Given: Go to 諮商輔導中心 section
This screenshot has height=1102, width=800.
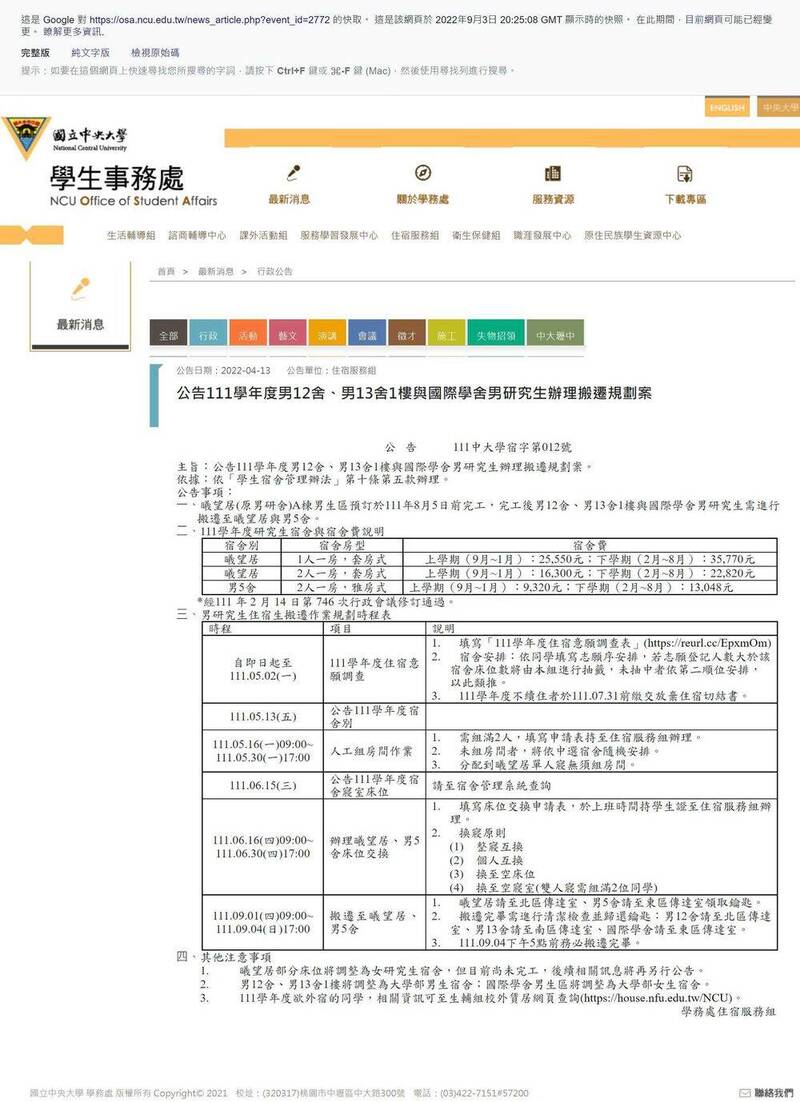Looking at the screenshot, I should 197,235.
